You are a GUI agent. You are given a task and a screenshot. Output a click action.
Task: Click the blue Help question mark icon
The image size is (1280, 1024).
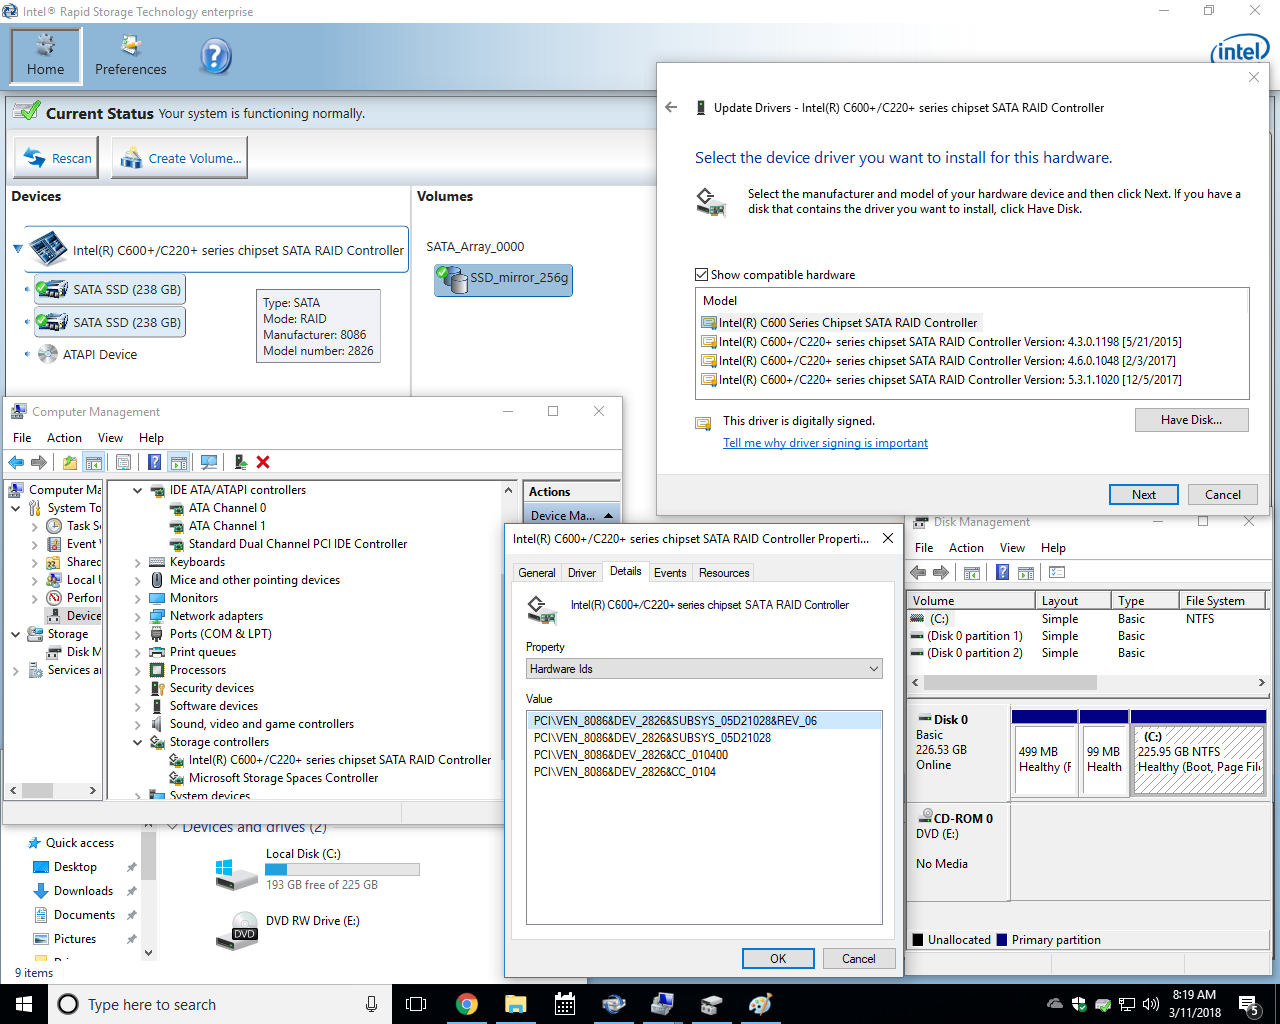pyautogui.click(x=215, y=56)
